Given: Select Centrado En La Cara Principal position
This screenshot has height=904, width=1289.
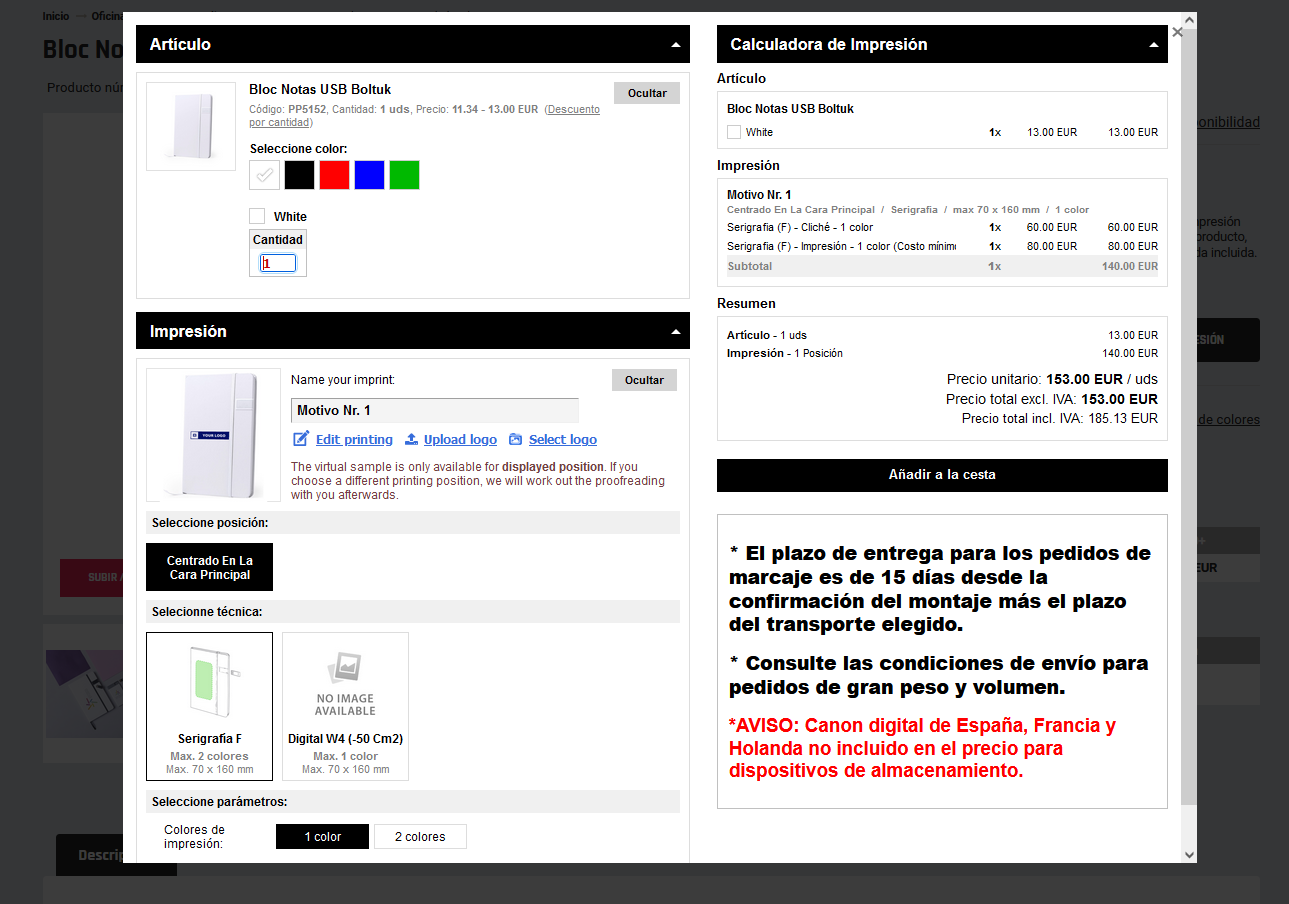Looking at the screenshot, I should [209, 568].
